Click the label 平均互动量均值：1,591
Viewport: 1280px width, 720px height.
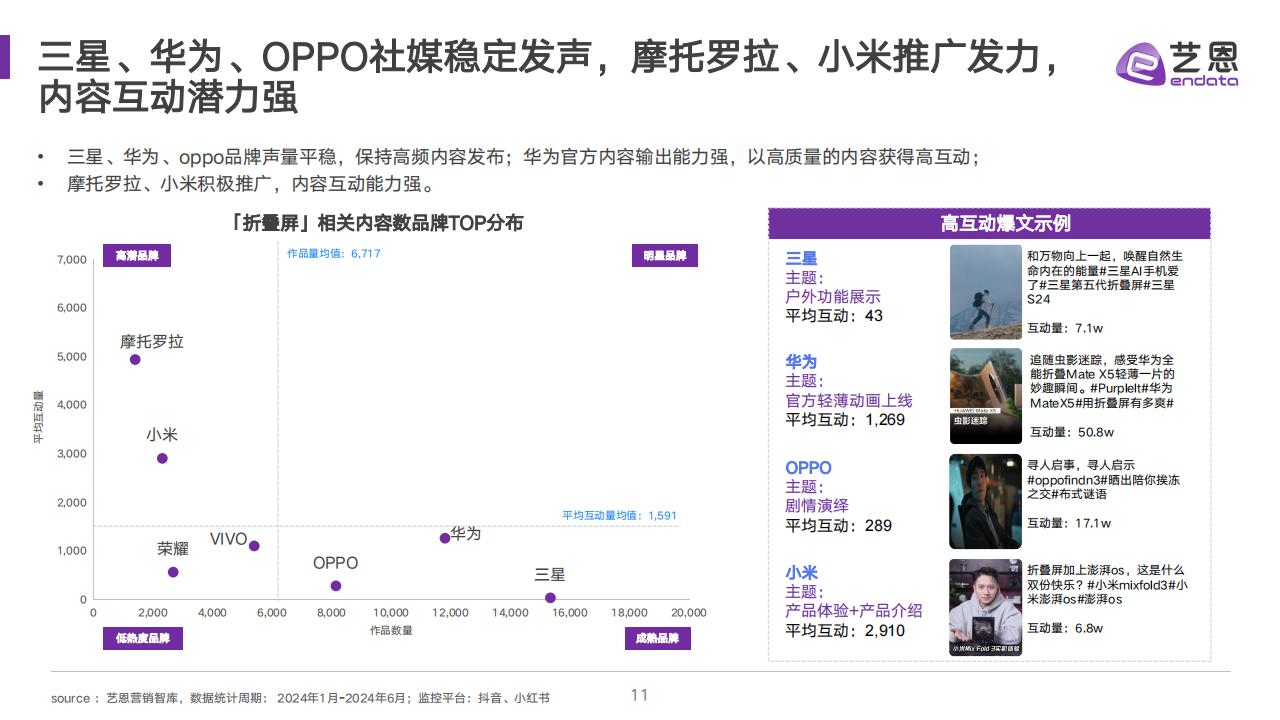tap(620, 515)
